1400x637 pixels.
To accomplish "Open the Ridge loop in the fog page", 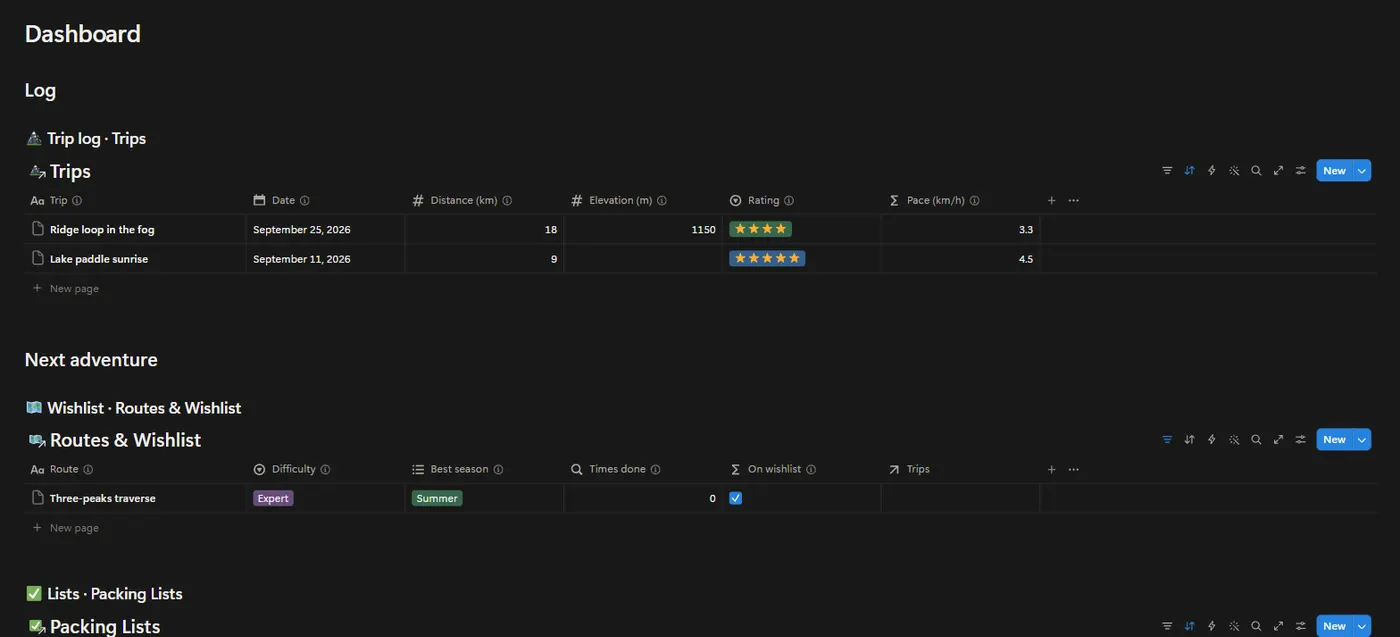I will click(102, 230).
